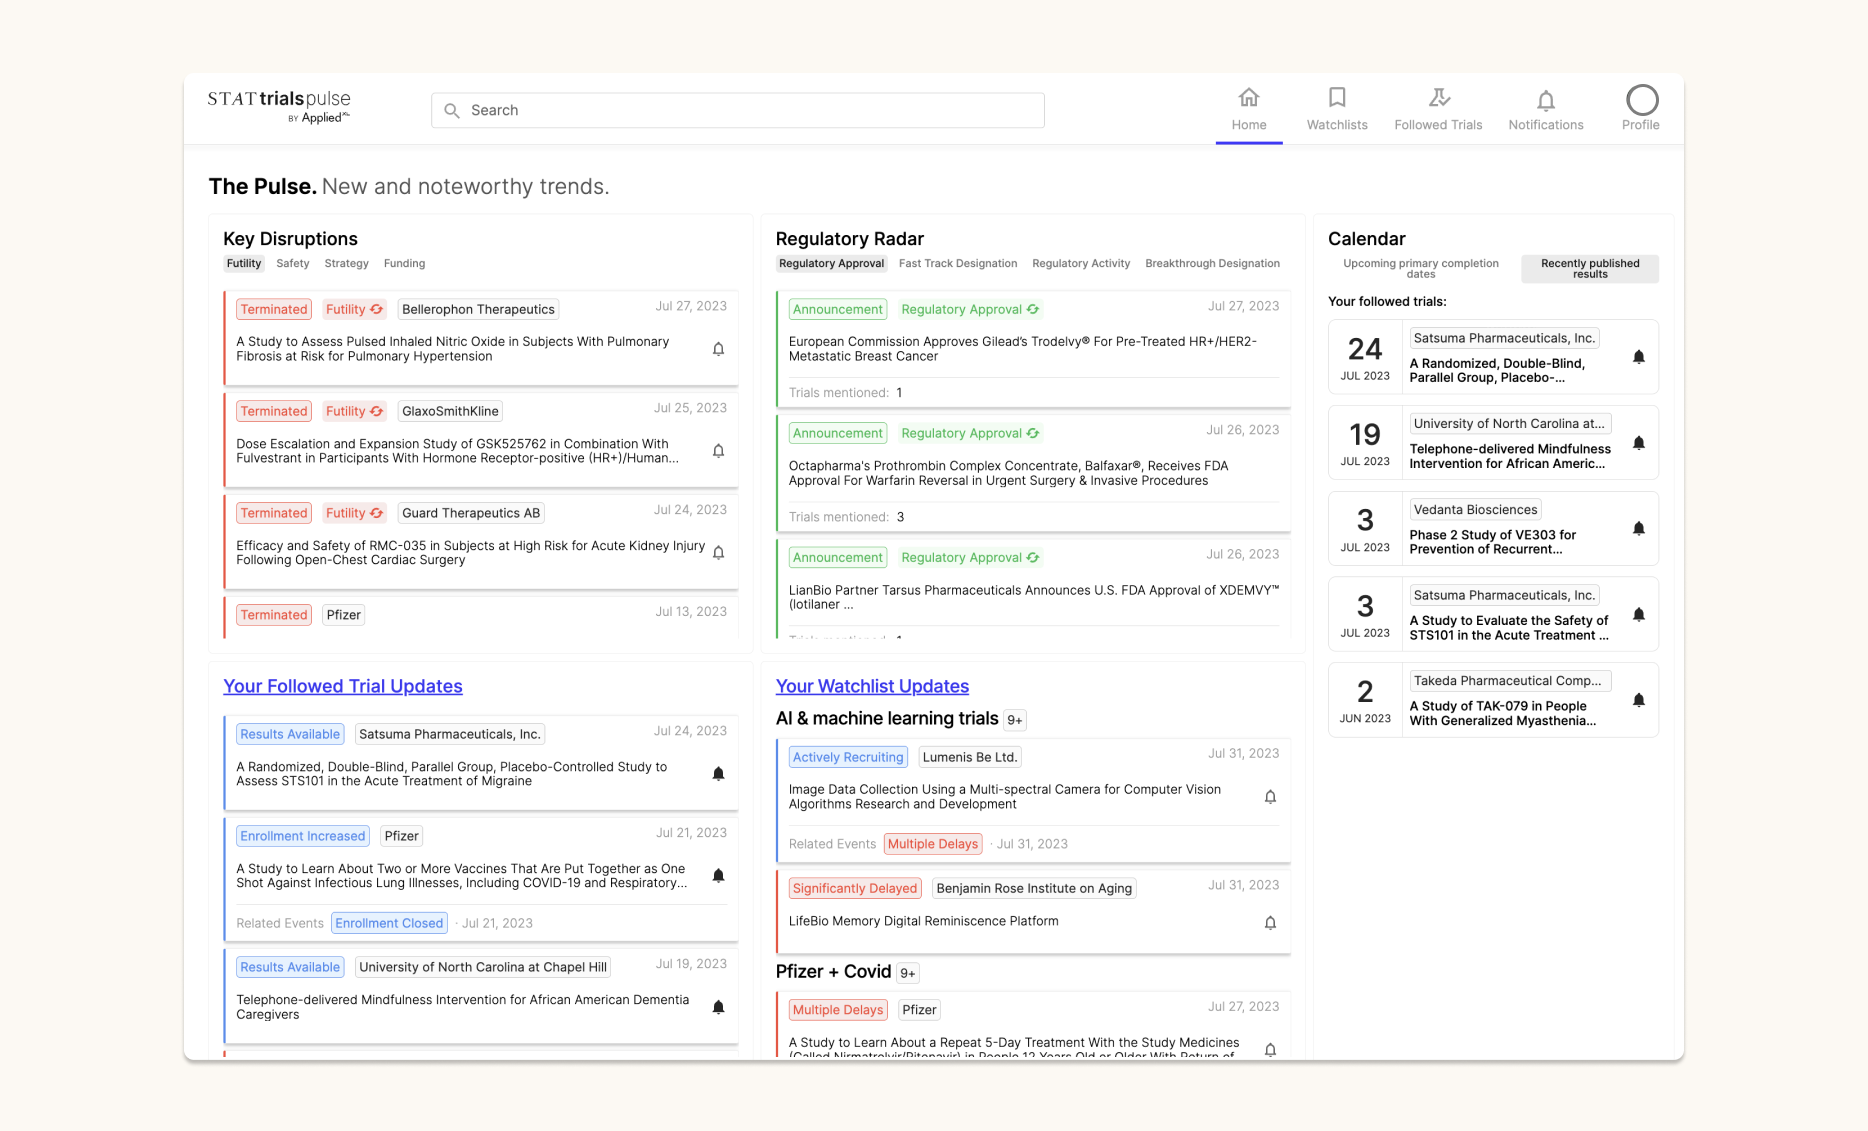Toggle bell for Bellerophon Therapeutics trial
The image size is (1868, 1131).
[718, 349]
